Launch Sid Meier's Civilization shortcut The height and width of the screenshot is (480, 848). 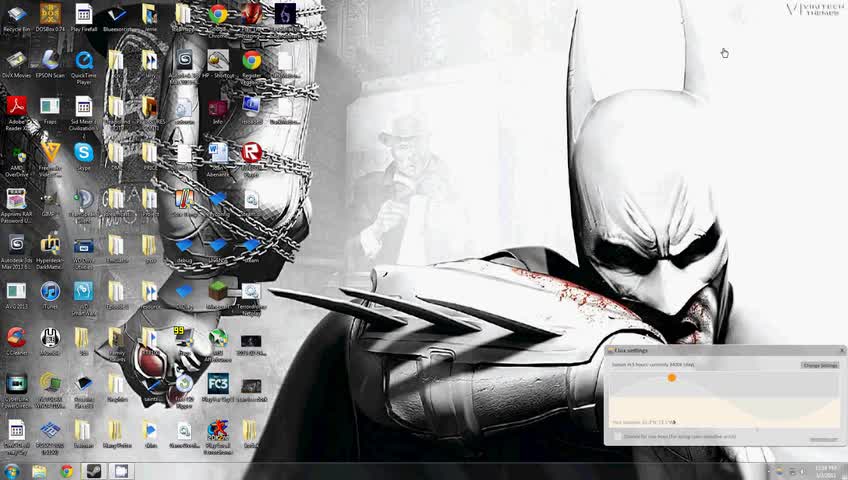83,112
